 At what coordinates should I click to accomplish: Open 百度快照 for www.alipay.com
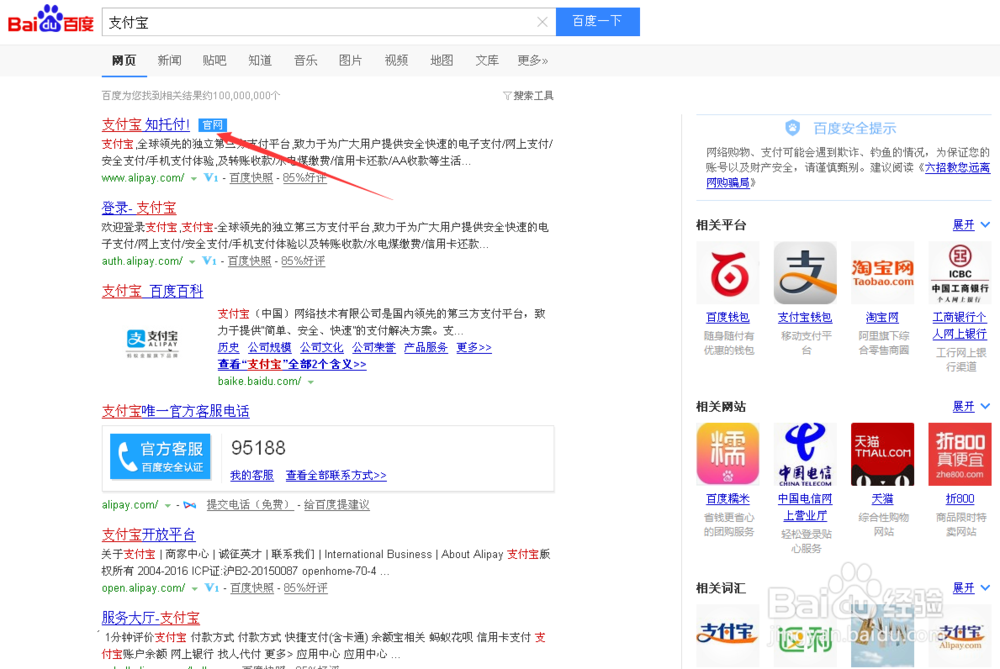click(251, 178)
